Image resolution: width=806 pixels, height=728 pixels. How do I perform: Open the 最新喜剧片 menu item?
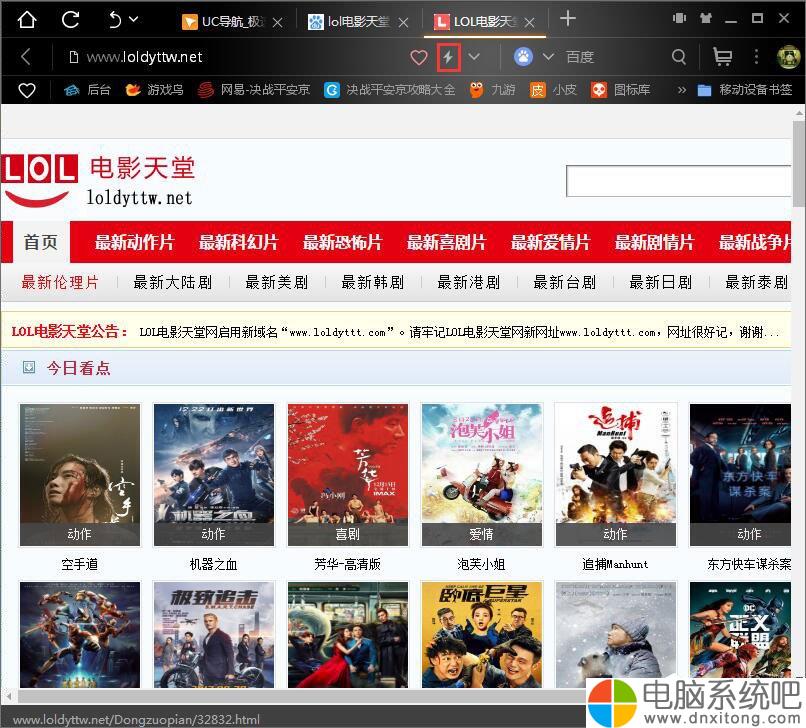(446, 242)
